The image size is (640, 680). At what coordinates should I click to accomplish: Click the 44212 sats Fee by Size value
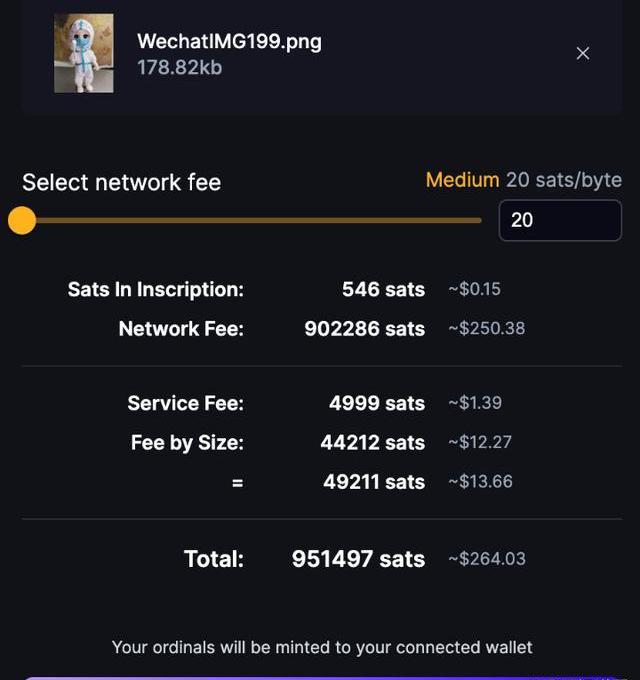pyautogui.click(x=372, y=442)
